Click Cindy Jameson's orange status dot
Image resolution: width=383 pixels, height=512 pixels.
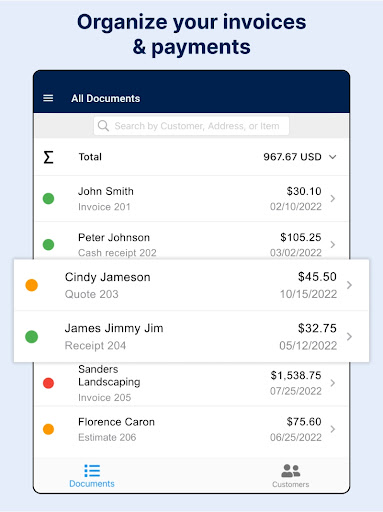[32, 285]
